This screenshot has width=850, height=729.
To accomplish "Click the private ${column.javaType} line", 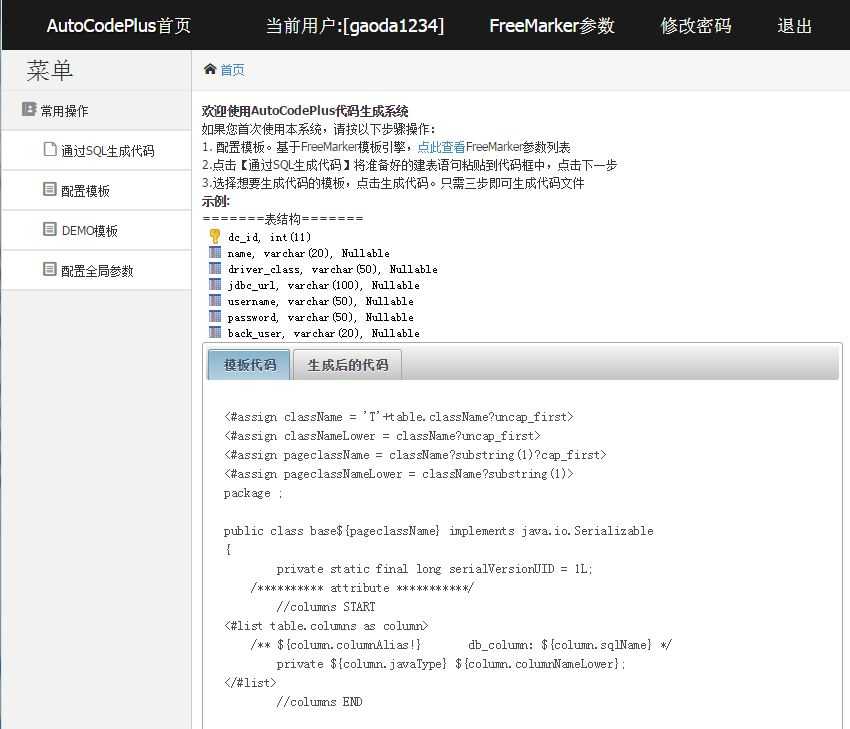I will coord(451,663).
